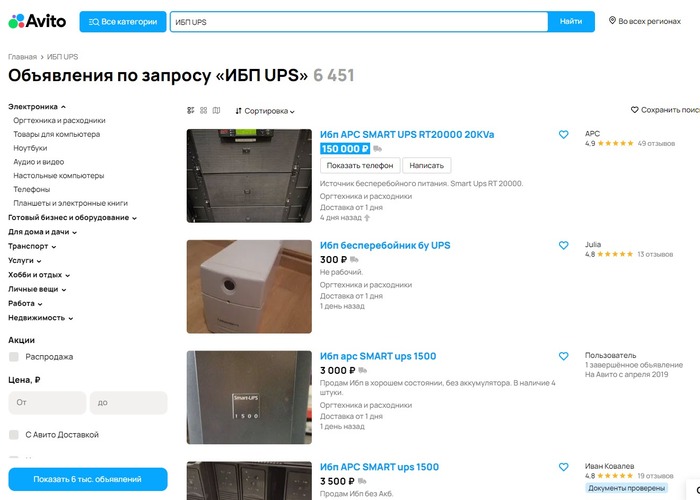Add Ибп бесперебойник бу UPS to favorites
This screenshot has width=700, height=500.
563,245
